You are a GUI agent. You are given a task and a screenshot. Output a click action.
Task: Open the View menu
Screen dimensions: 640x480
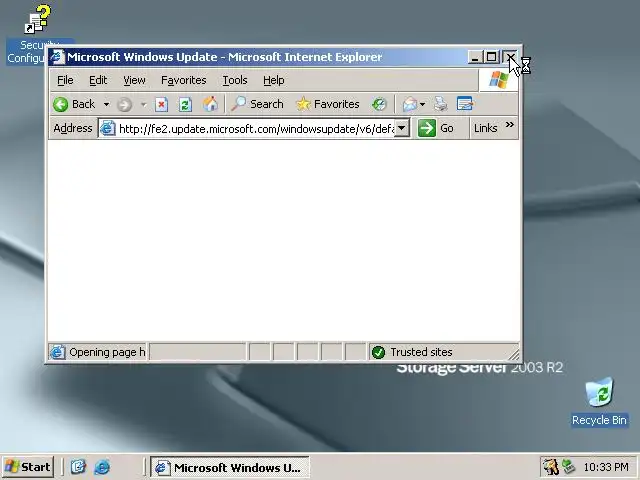click(x=134, y=80)
